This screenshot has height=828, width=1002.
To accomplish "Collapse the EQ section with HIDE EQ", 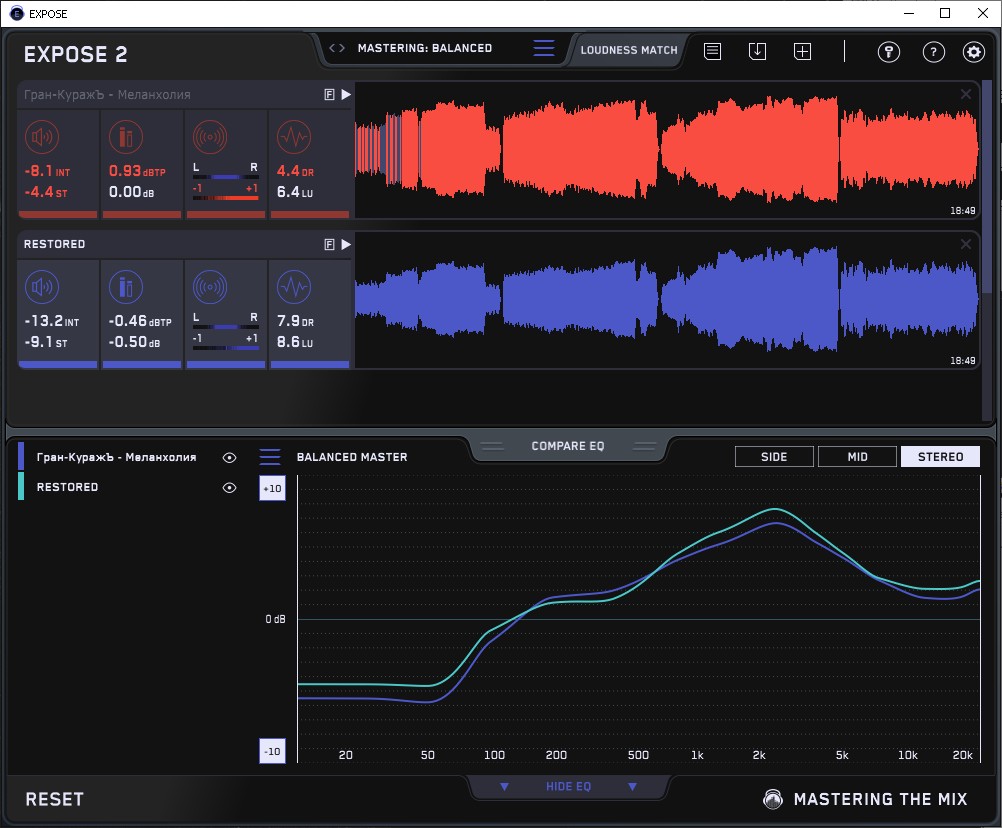I will click(x=568, y=787).
